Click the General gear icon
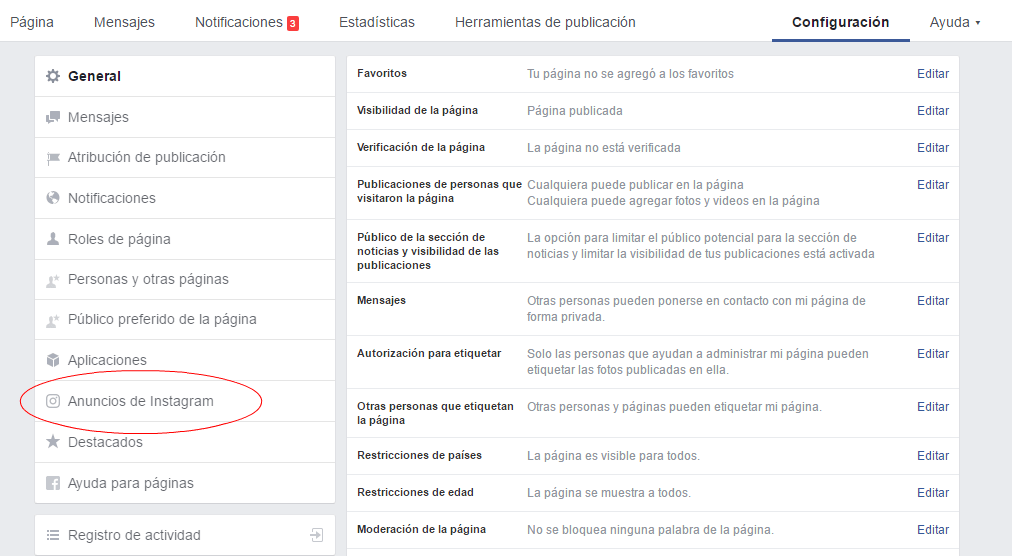 click(53, 76)
